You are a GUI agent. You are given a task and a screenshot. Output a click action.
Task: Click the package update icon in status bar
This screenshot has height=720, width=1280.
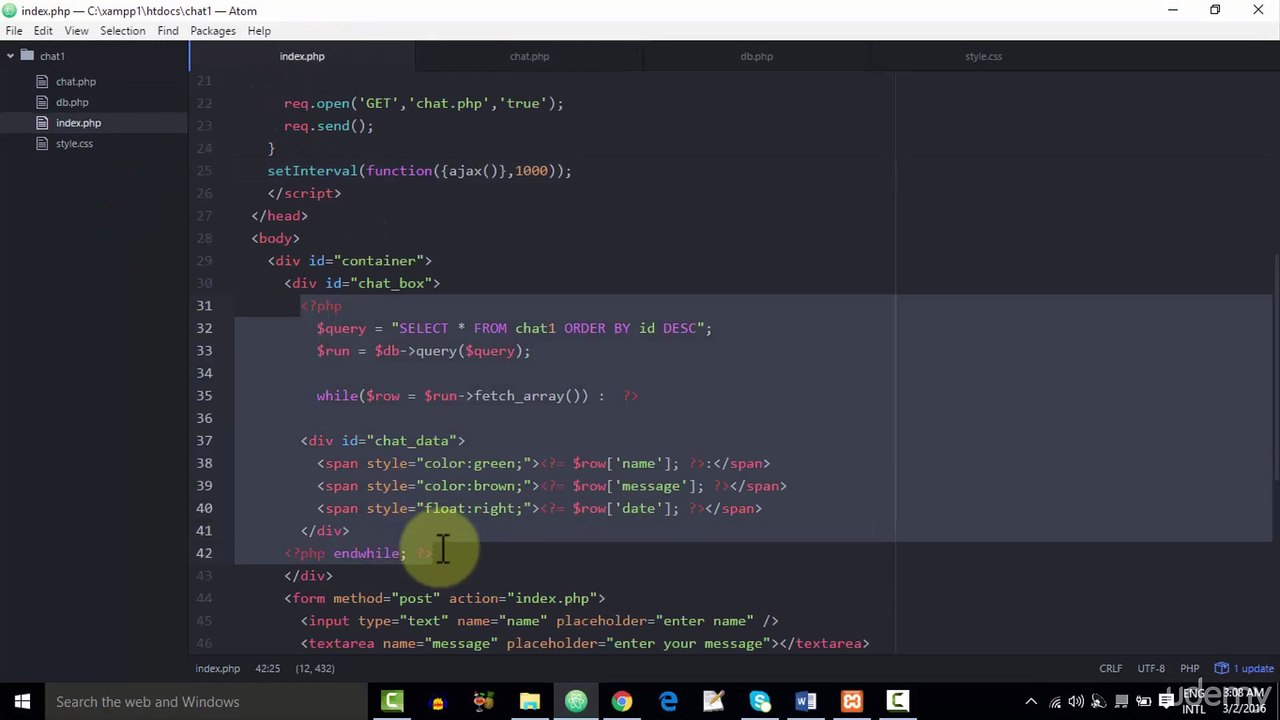[x=1221, y=668]
